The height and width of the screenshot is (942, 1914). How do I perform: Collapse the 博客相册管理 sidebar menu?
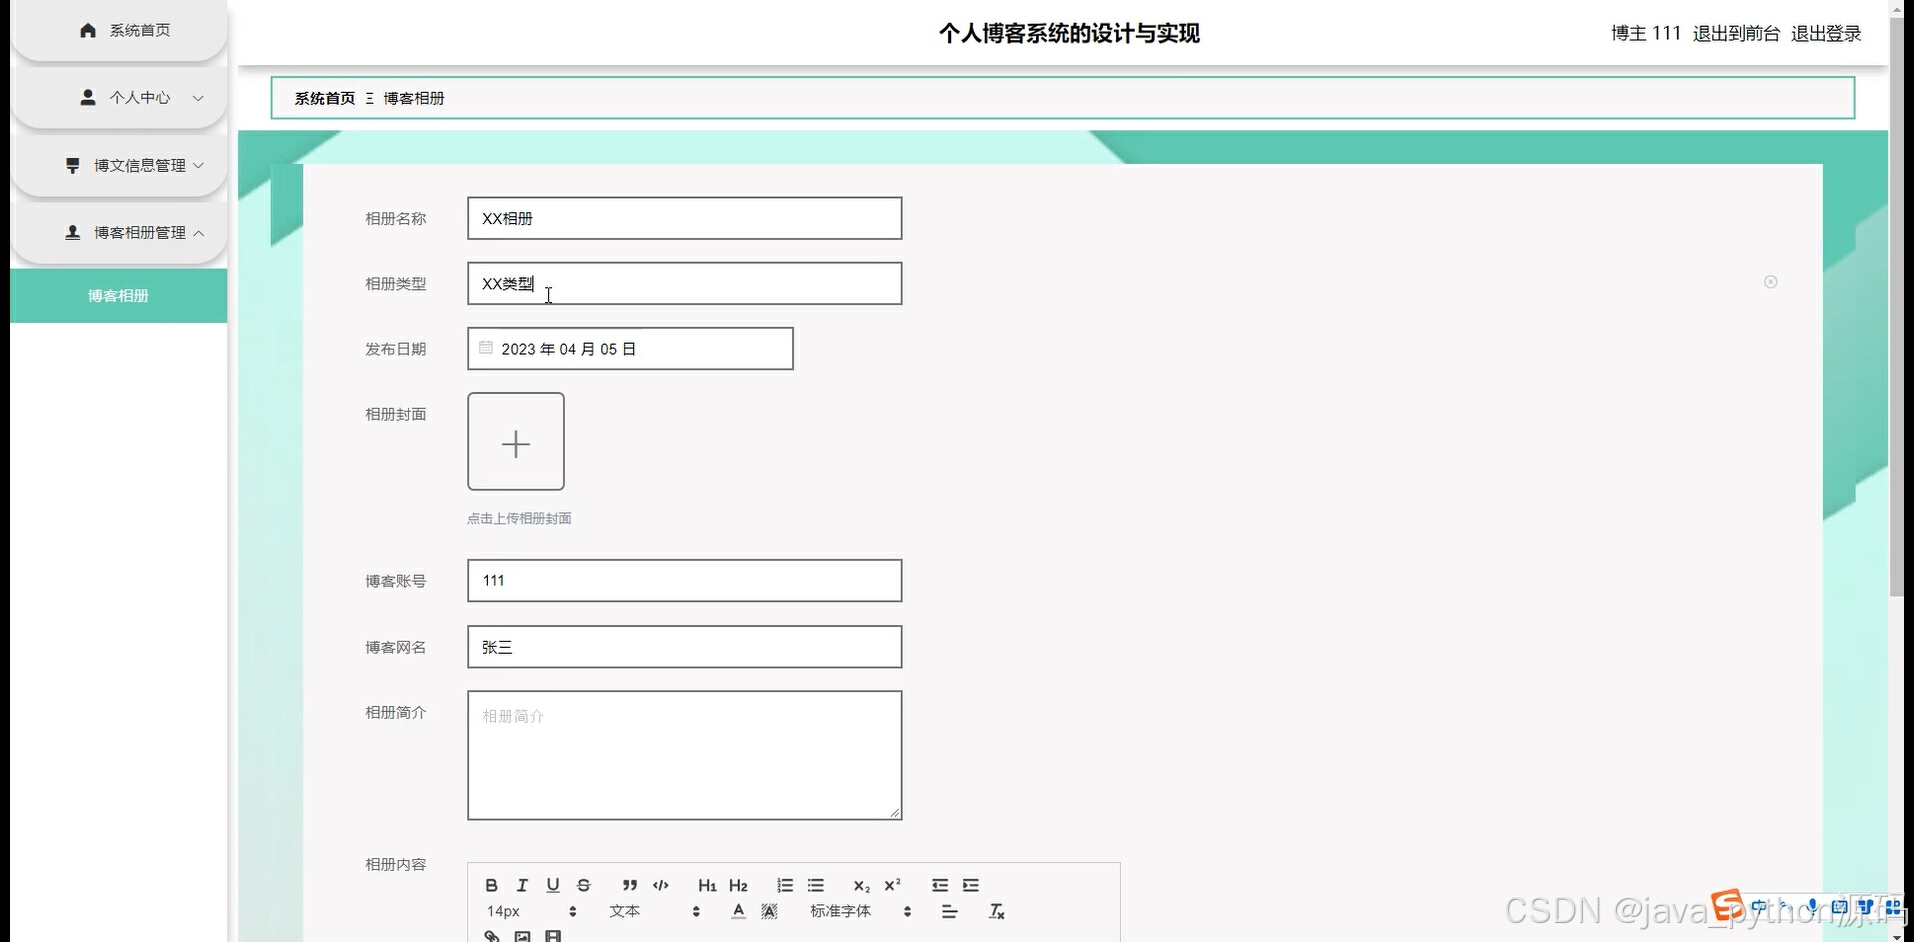point(119,232)
